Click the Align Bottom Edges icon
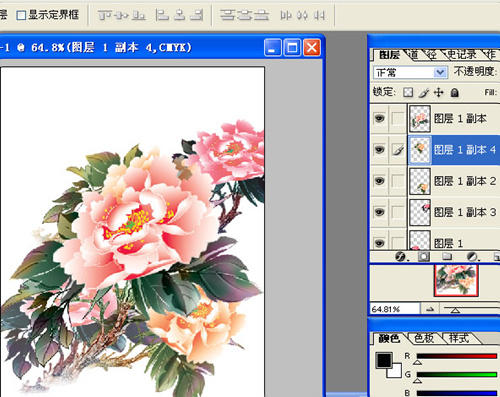This screenshot has width=500, height=397. (x=138, y=15)
